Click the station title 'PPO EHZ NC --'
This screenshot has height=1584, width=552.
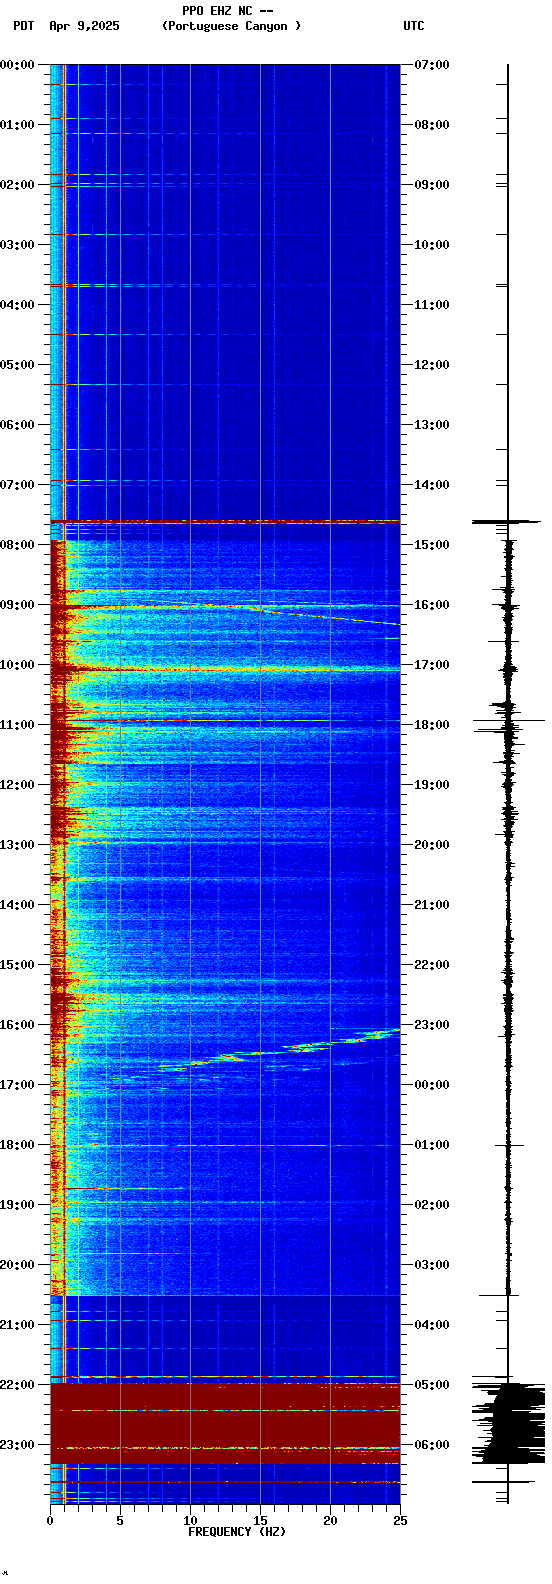click(227, 11)
